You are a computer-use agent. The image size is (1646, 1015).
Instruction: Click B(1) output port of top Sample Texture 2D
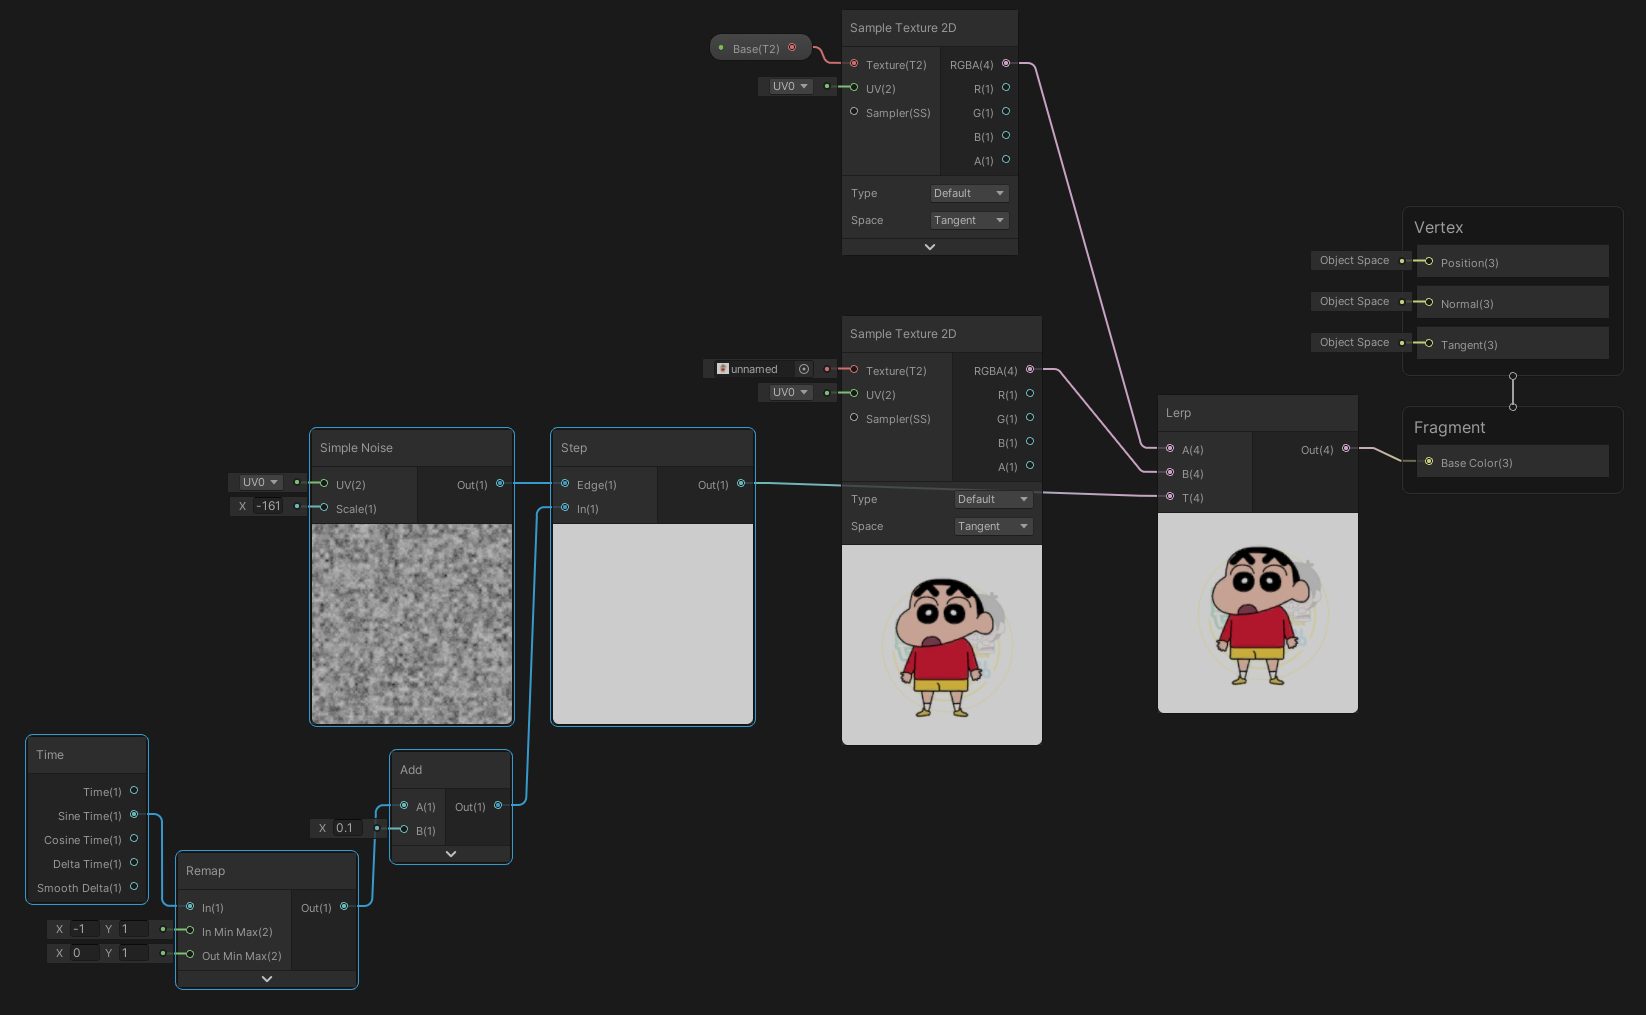click(1006, 136)
